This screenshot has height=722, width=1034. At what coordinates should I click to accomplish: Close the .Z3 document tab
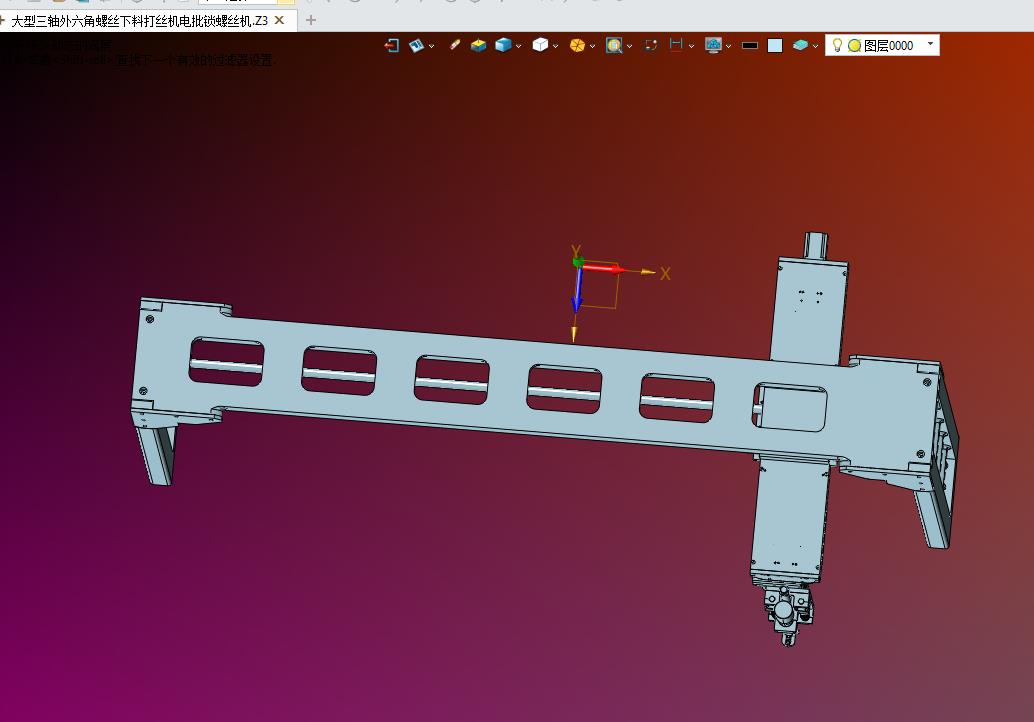[x=280, y=20]
